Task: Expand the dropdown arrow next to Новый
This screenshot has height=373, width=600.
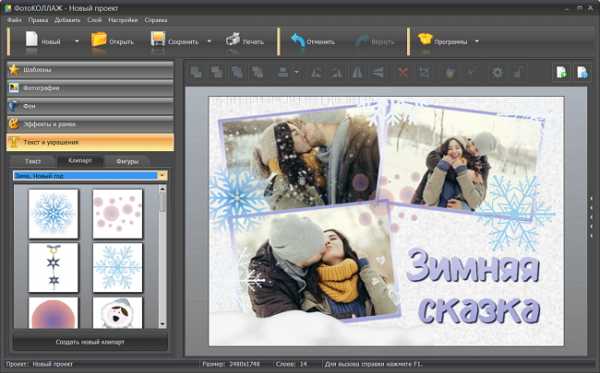Action: click(77, 41)
